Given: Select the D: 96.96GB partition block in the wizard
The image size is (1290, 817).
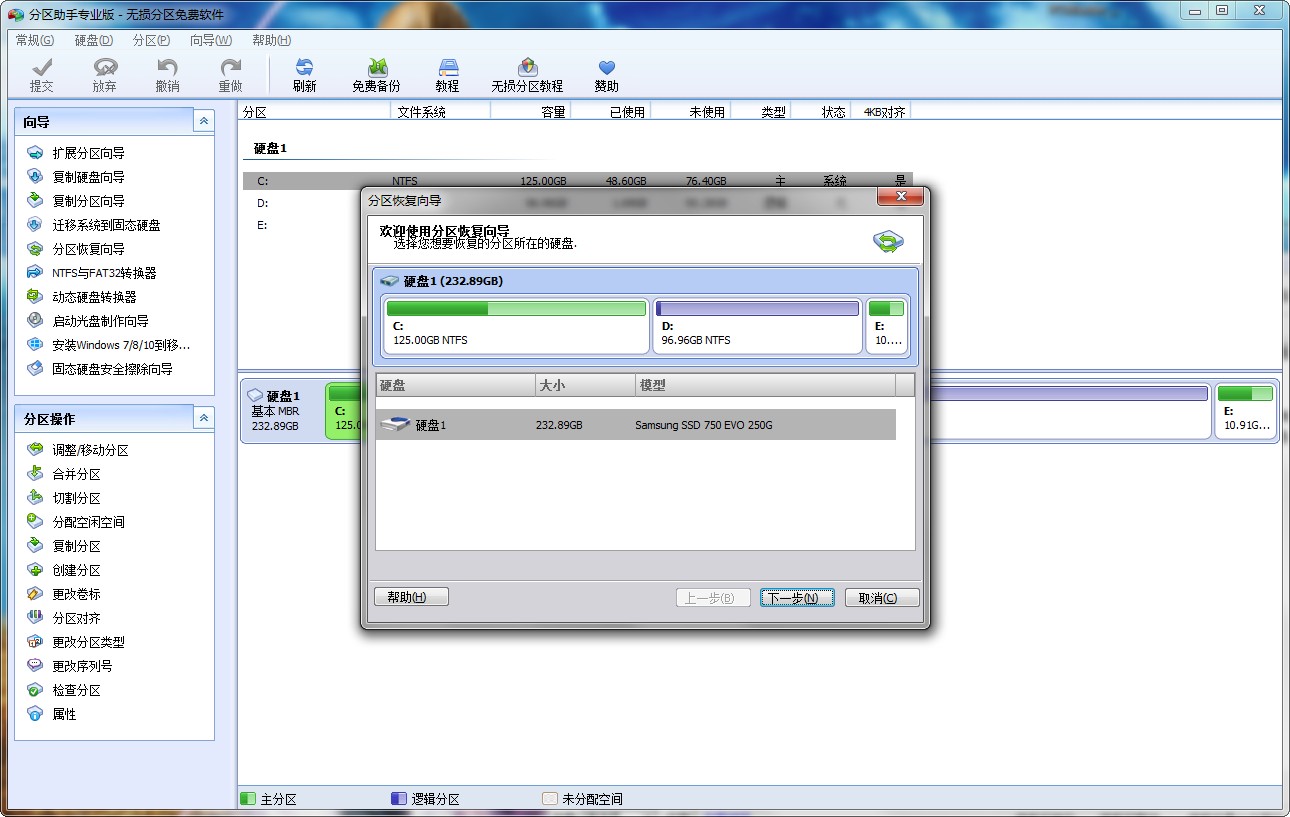Looking at the screenshot, I should tap(757, 325).
